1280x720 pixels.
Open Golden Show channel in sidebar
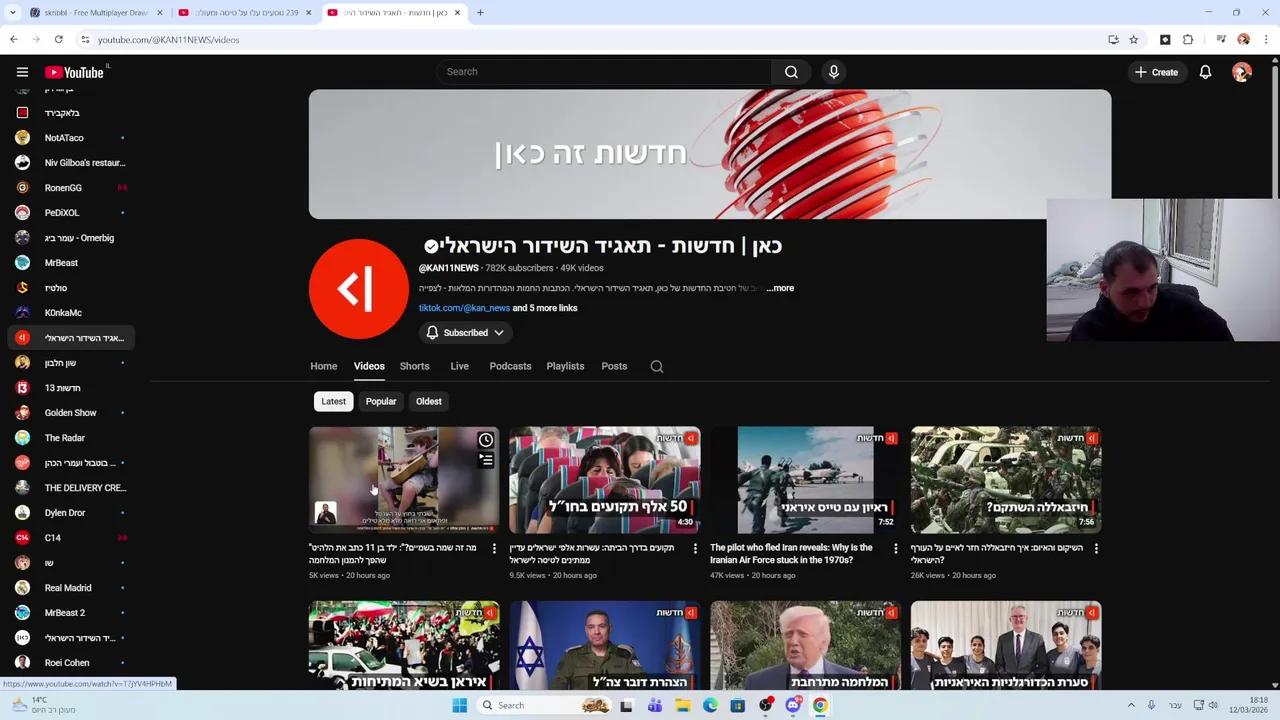click(70, 413)
